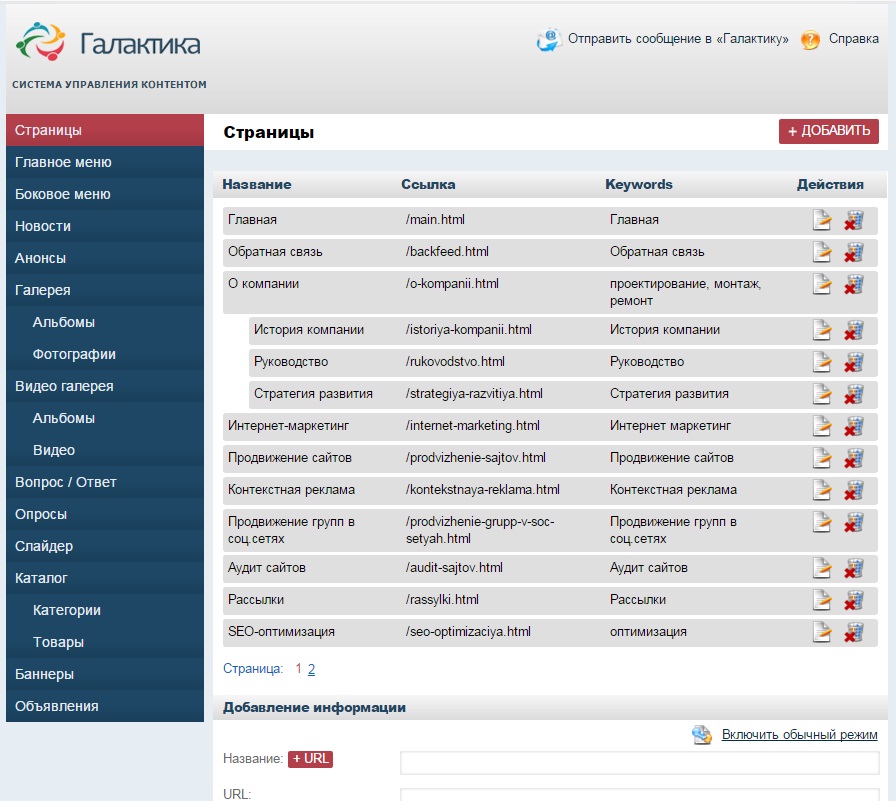Edit the Интернет-маркетинг page
The image size is (896, 801).
click(822, 426)
